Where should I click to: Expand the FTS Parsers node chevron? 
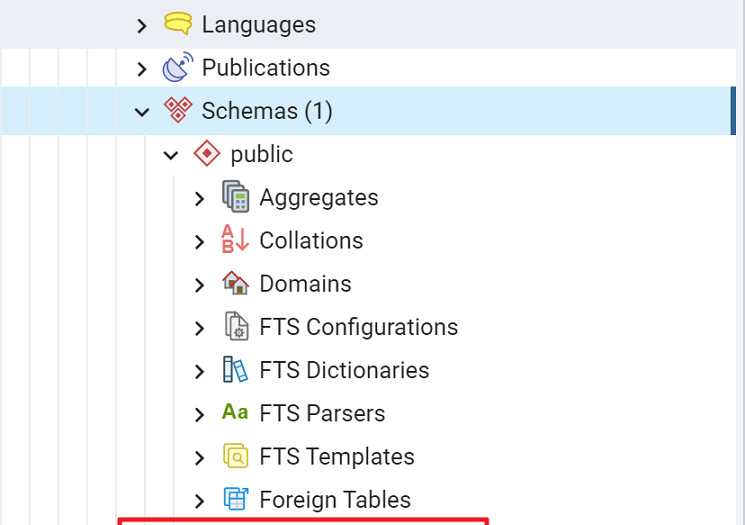(200, 415)
